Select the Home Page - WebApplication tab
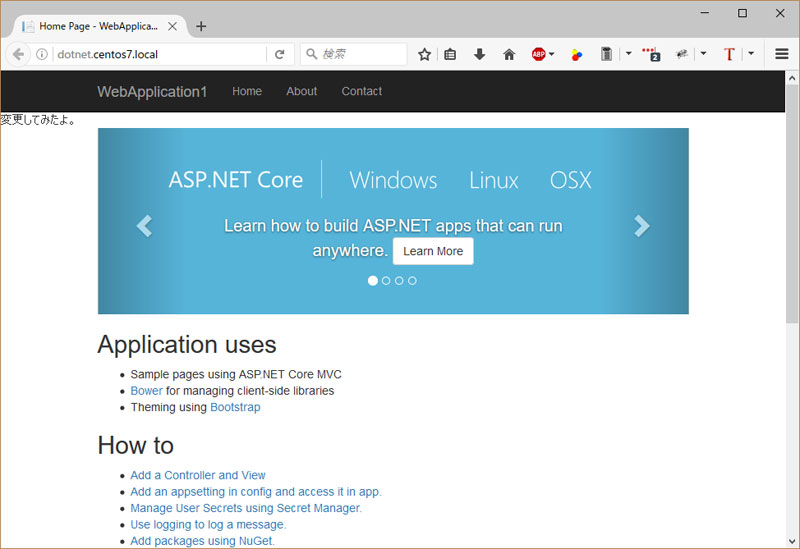Viewport: 800px width, 549px height. [98, 26]
